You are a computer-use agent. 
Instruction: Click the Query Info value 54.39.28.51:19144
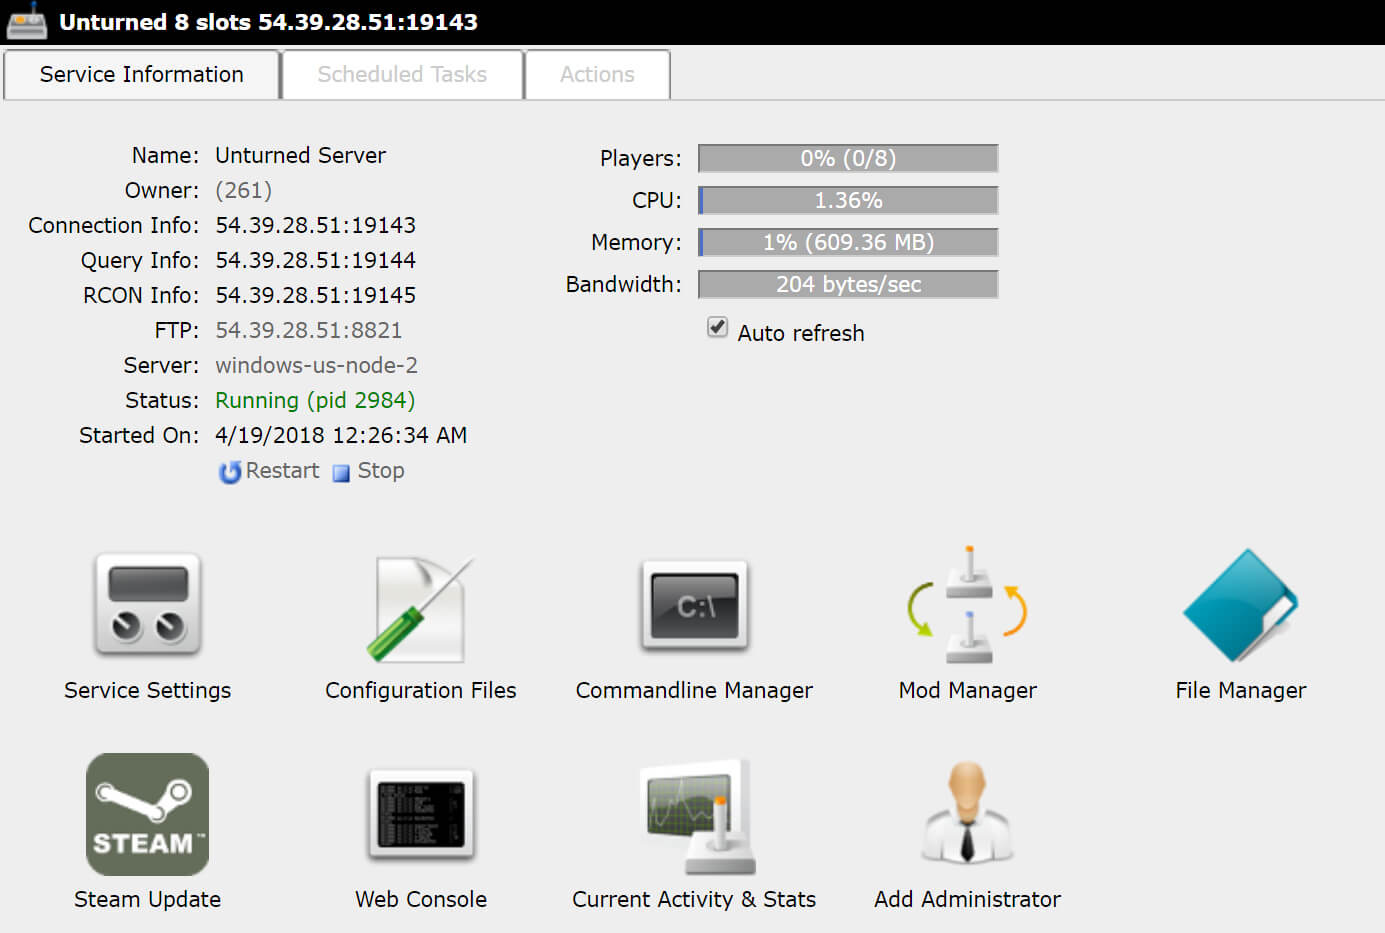pos(316,260)
